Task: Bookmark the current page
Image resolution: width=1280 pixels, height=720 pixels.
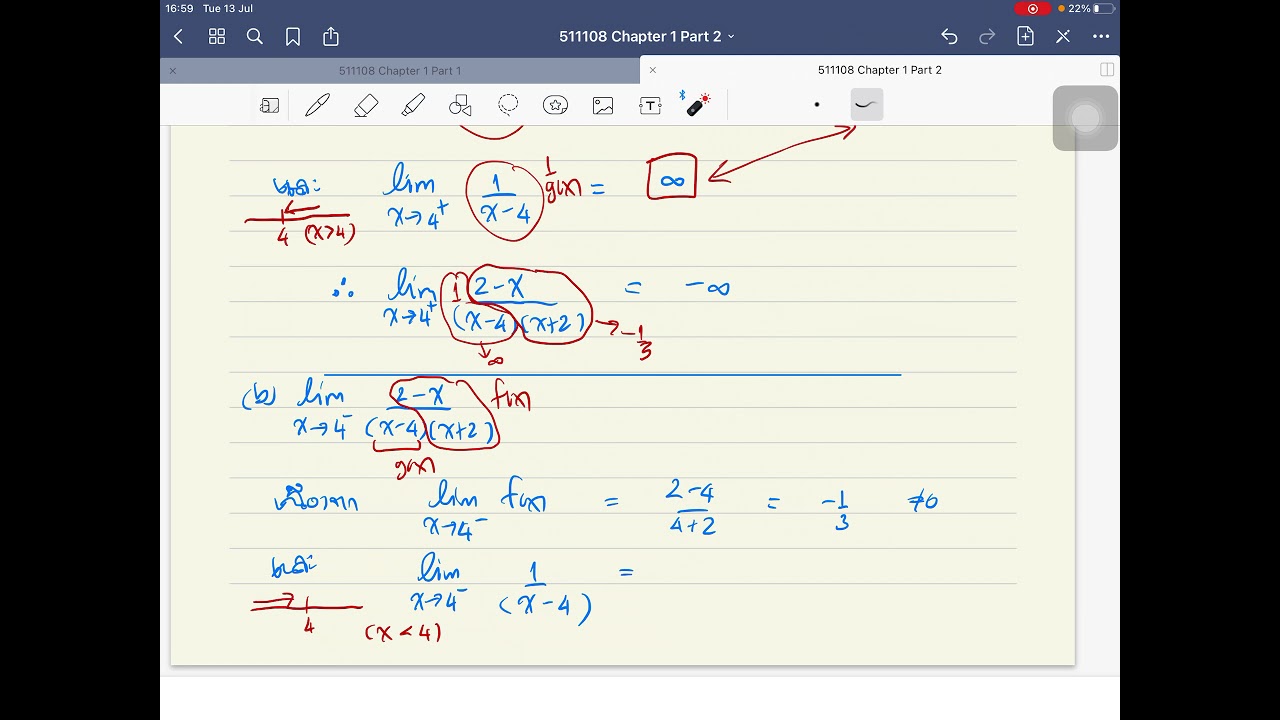Action: [x=293, y=37]
